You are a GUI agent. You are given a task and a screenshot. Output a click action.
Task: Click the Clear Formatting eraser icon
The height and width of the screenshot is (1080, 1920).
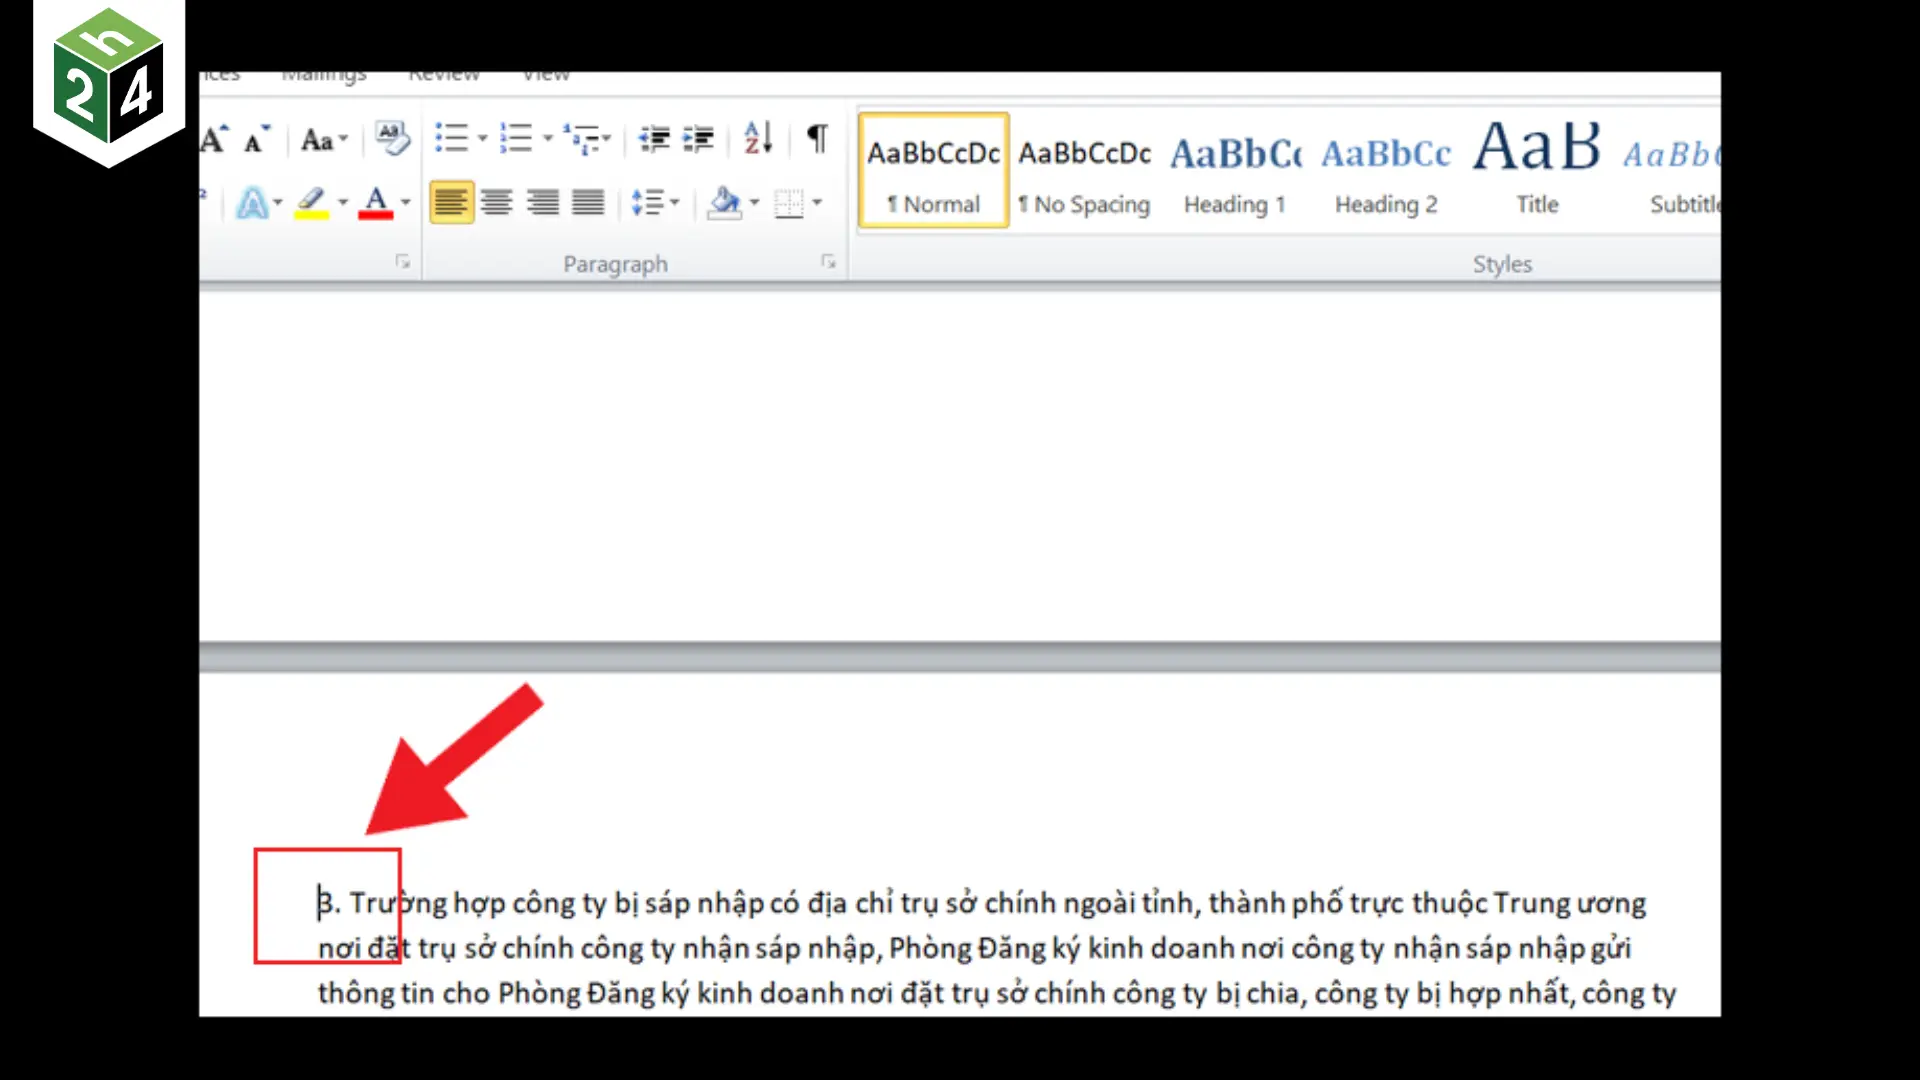click(391, 139)
